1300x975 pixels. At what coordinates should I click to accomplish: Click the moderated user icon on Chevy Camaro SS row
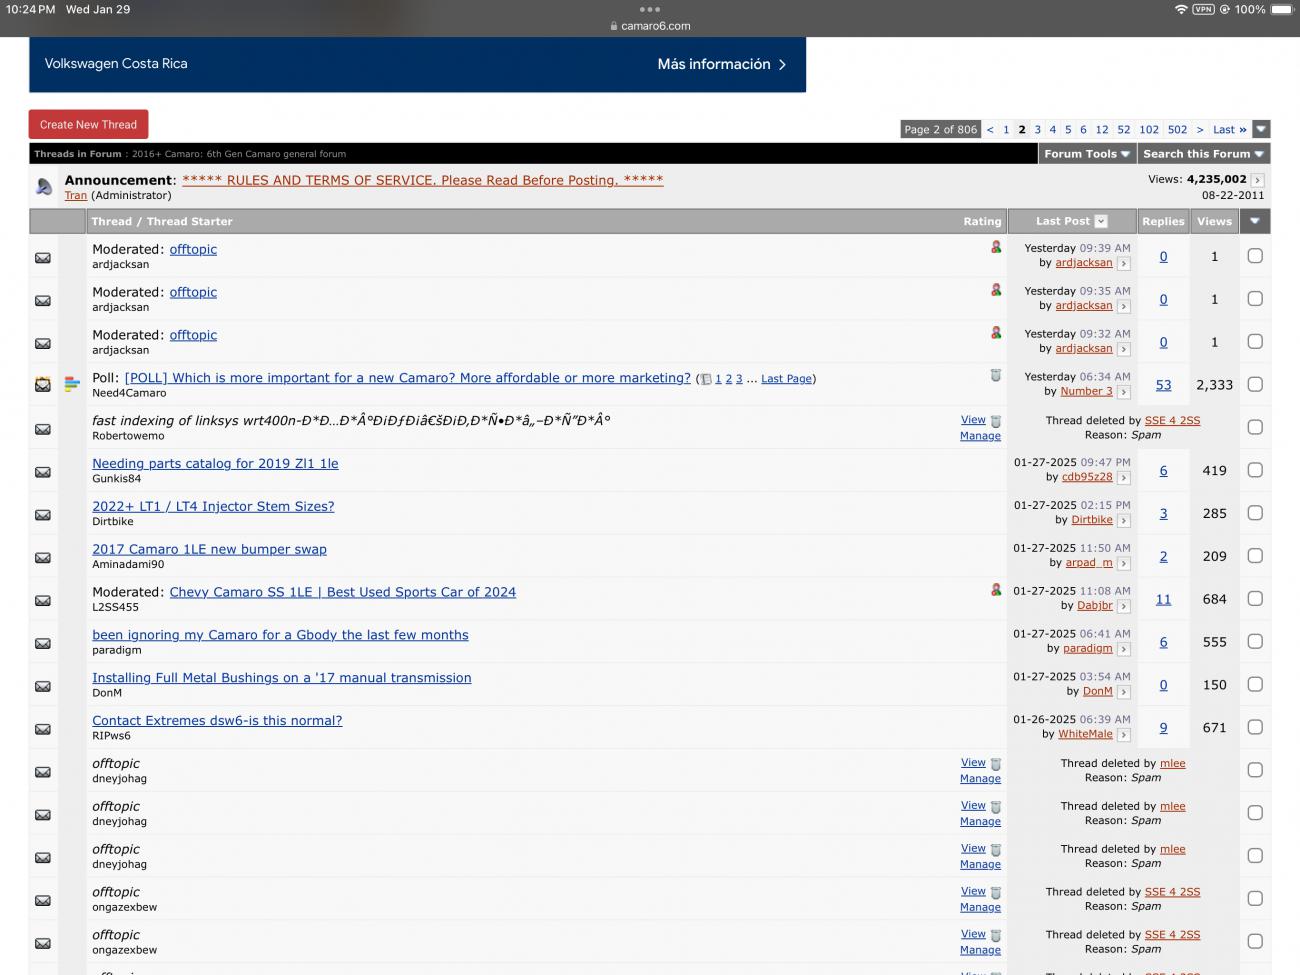coord(995,590)
